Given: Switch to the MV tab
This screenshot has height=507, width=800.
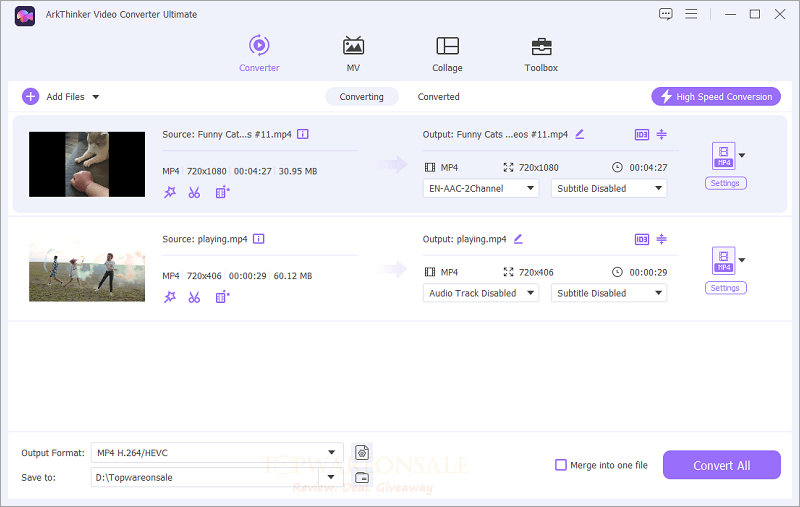Looking at the screenshot, I should tap(353, 54).
